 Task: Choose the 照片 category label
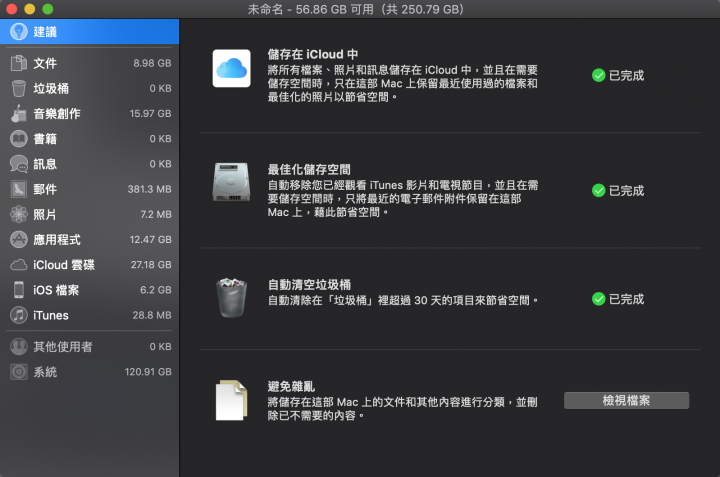coord(45,214)
